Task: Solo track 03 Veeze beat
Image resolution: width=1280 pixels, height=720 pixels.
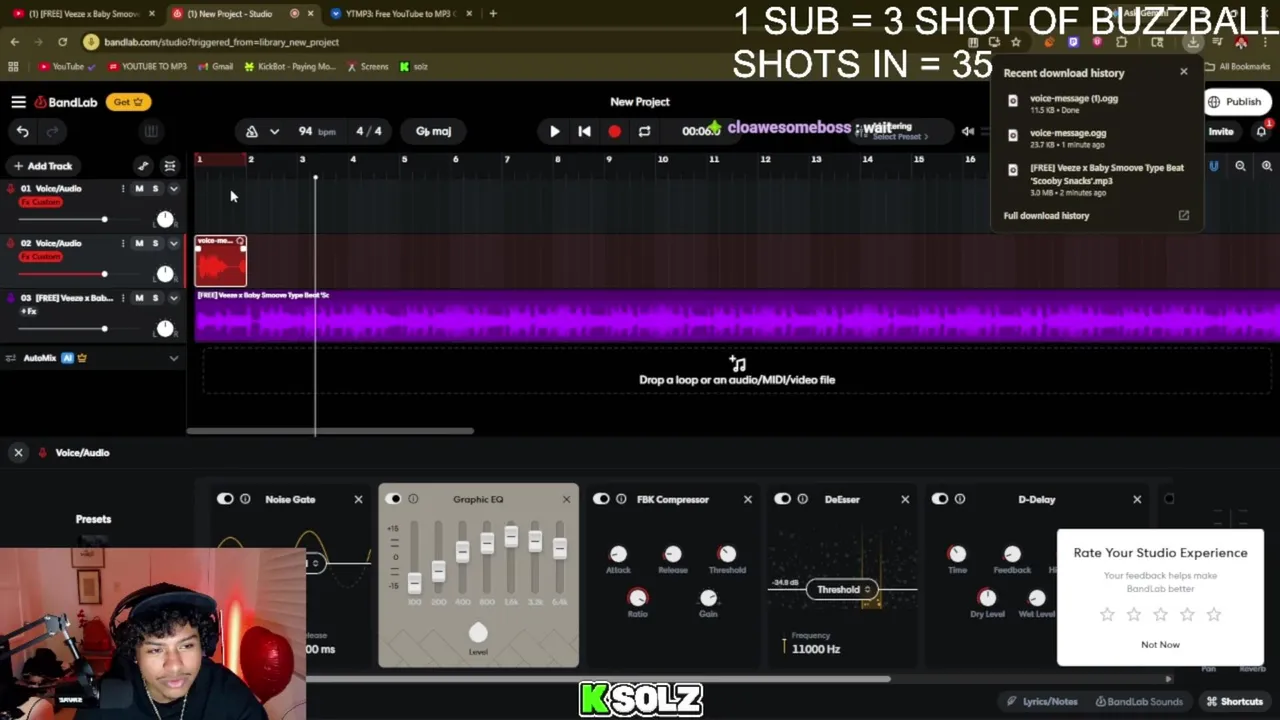Action: point(155,298)
